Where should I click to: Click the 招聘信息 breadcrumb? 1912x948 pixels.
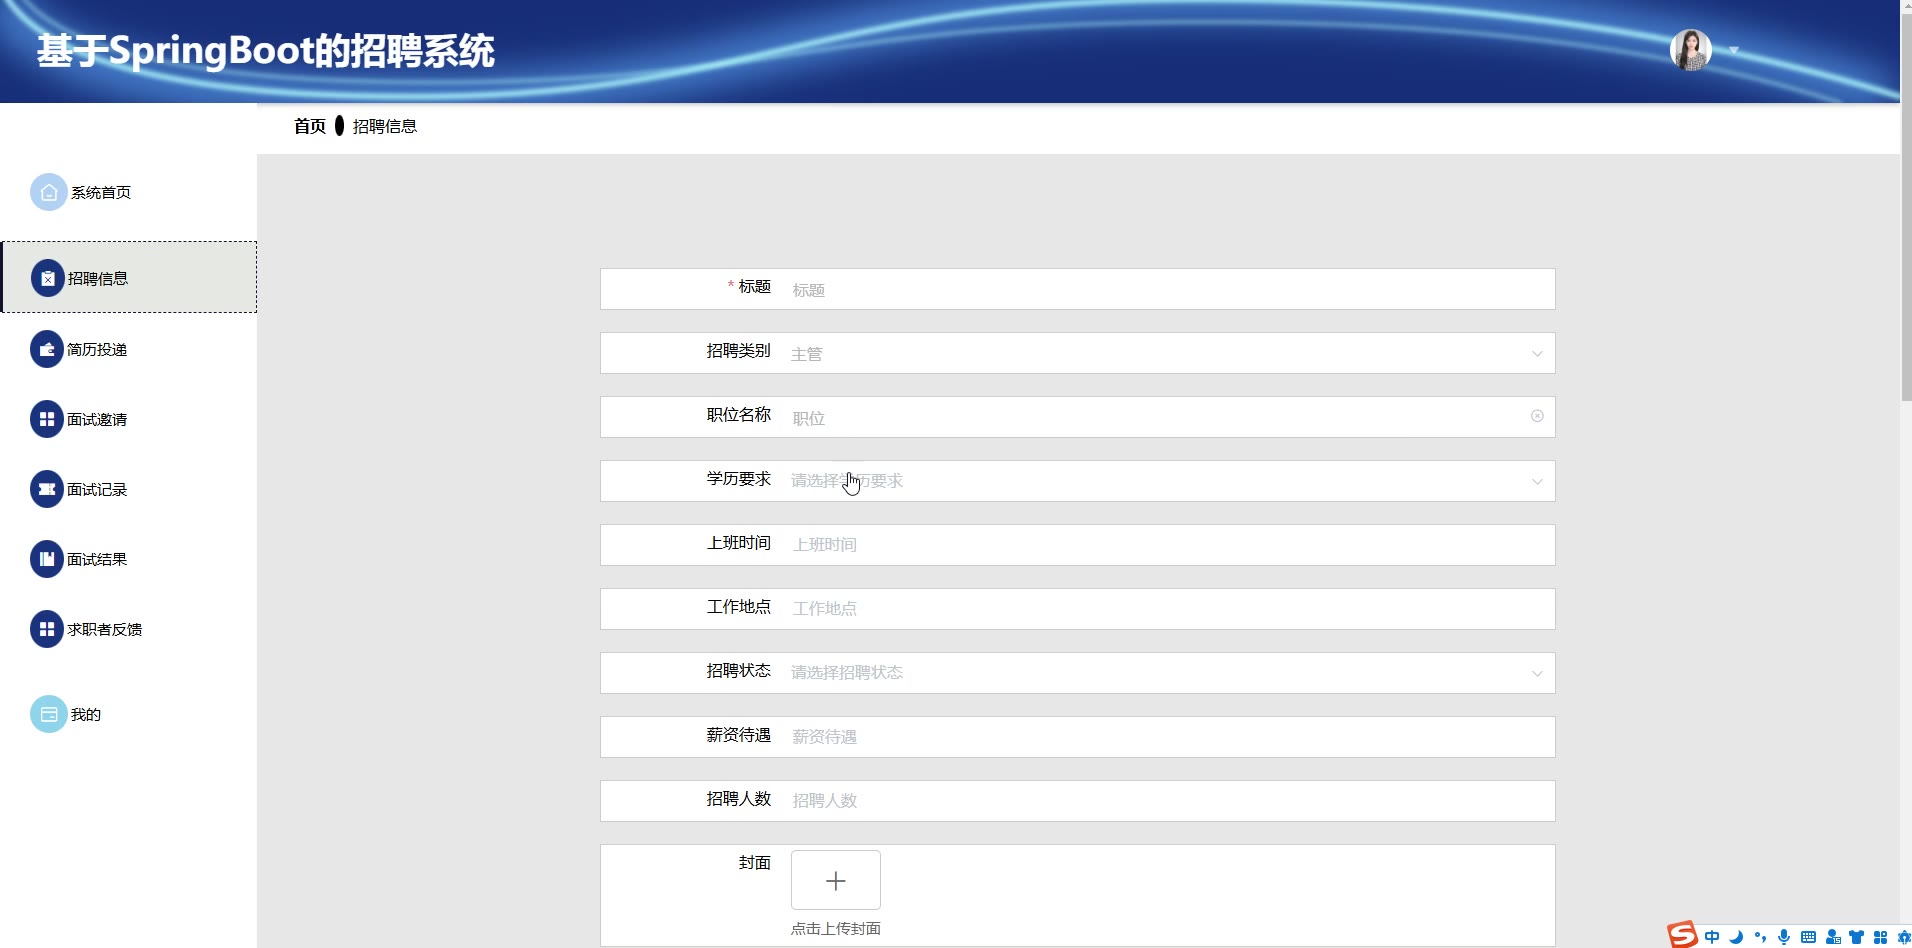point(385,126)
